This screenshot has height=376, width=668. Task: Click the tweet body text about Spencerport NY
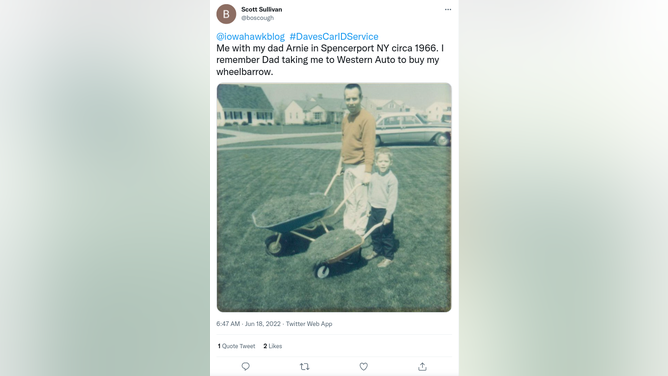(330, 60)
